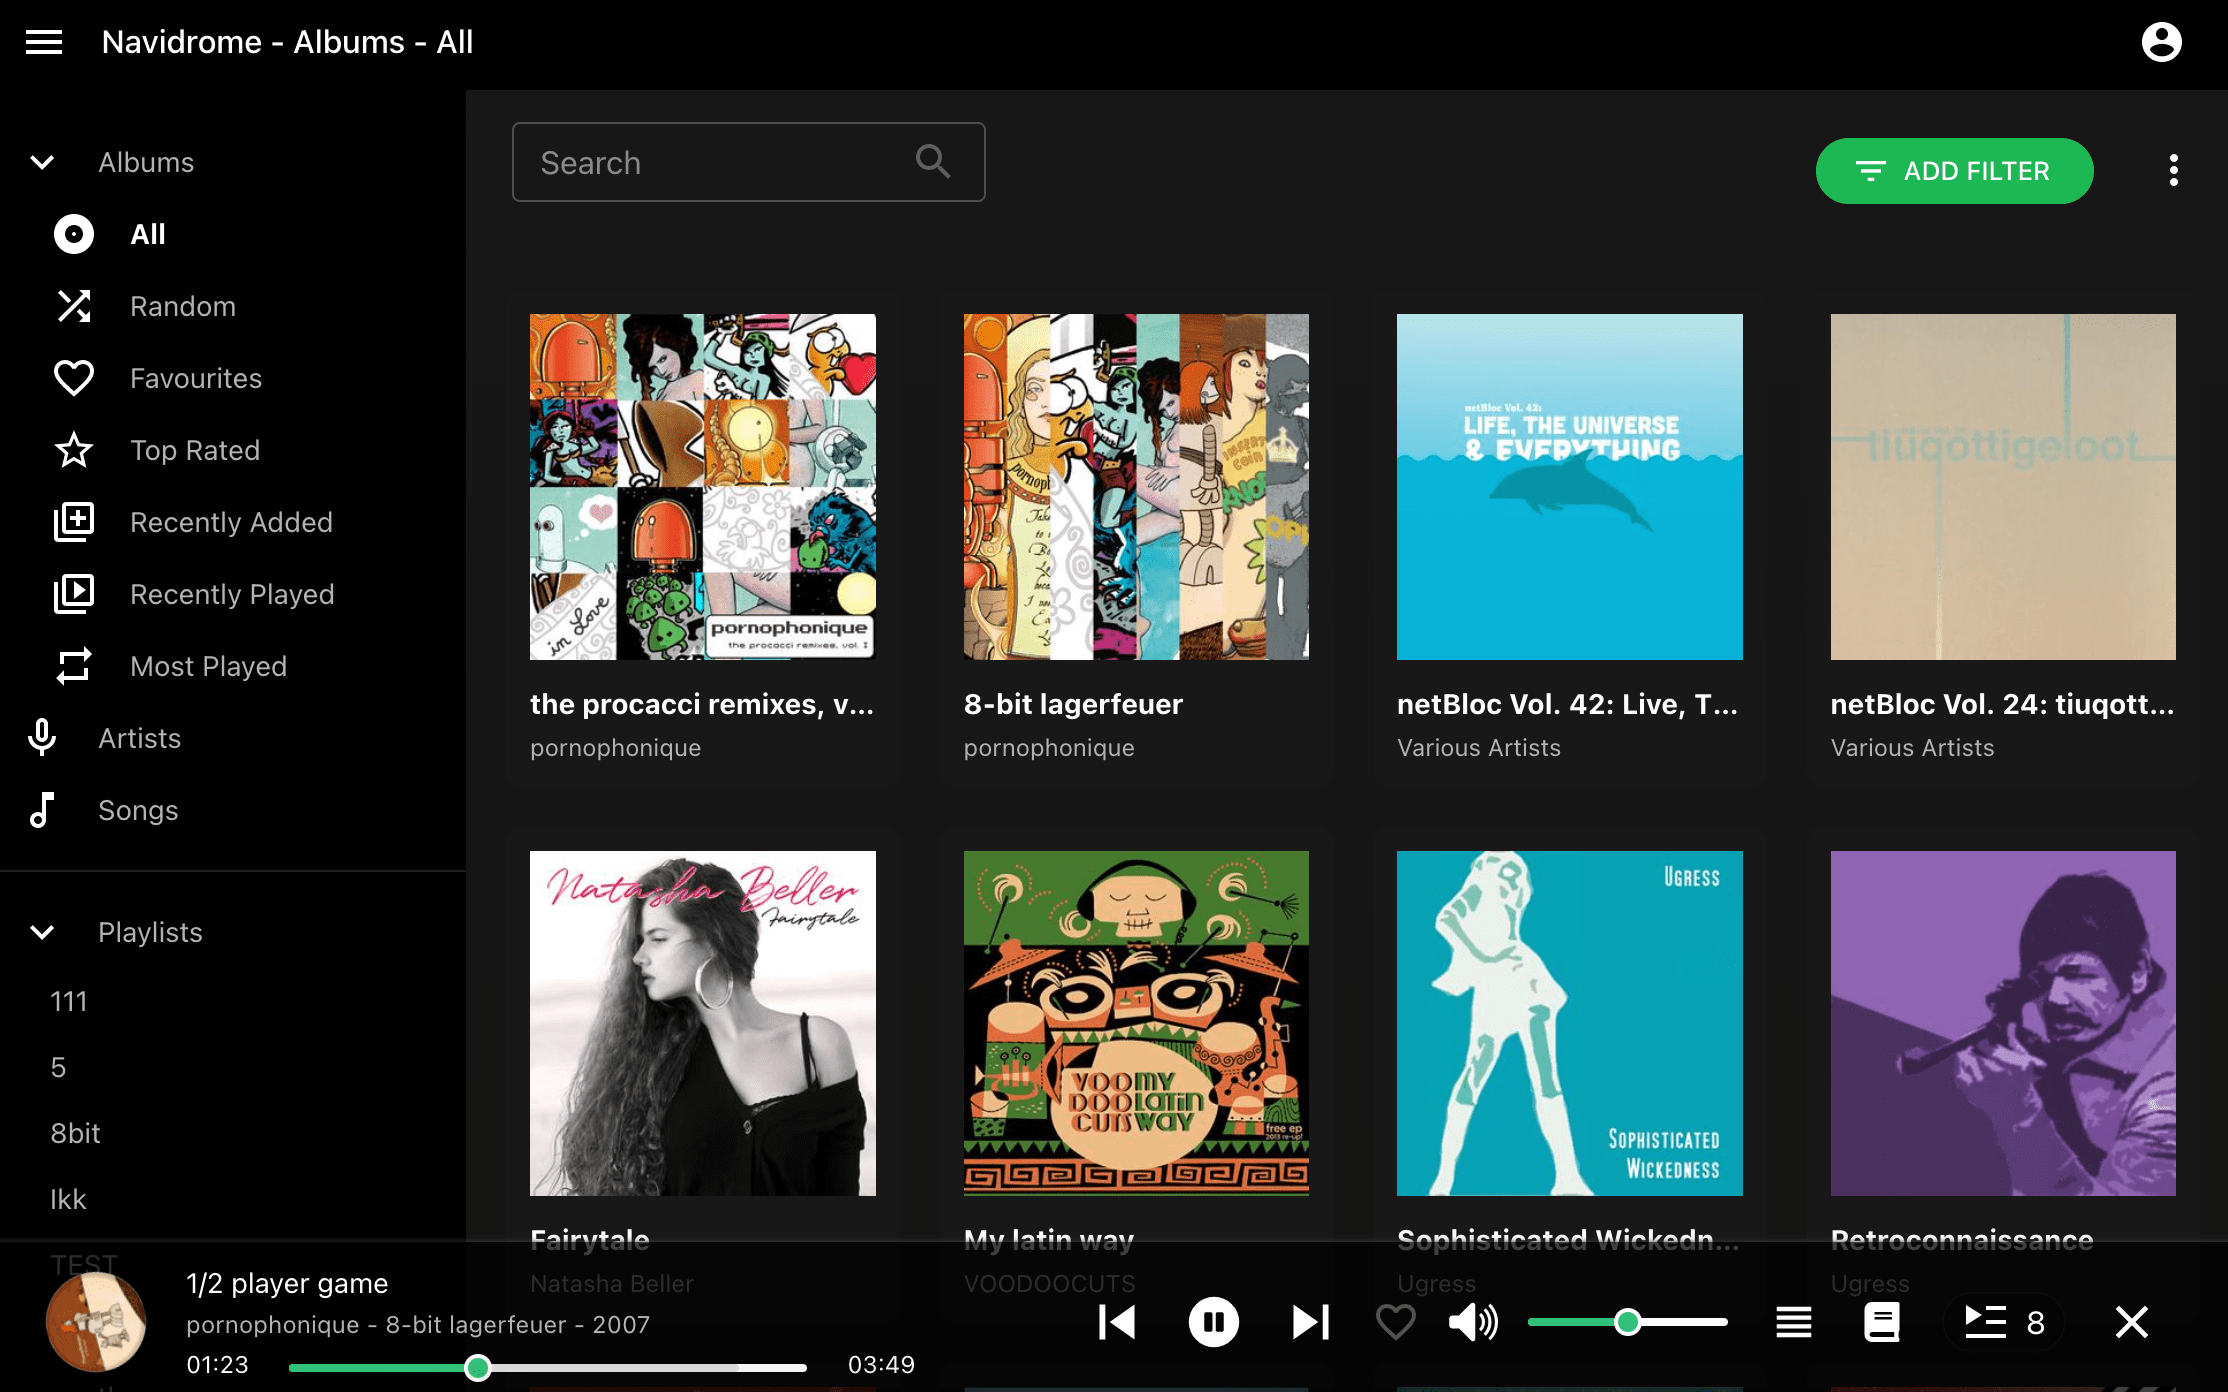Click the ADD FILTER button
This screenshot has height=1392, width=2228.
pos(1953,171)
